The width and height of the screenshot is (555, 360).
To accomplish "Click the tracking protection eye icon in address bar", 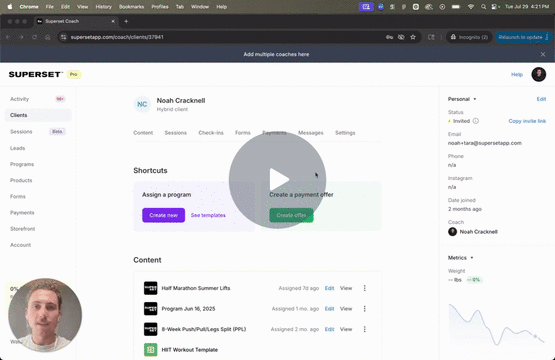I will pyautogui.click(x=401, y=37).
